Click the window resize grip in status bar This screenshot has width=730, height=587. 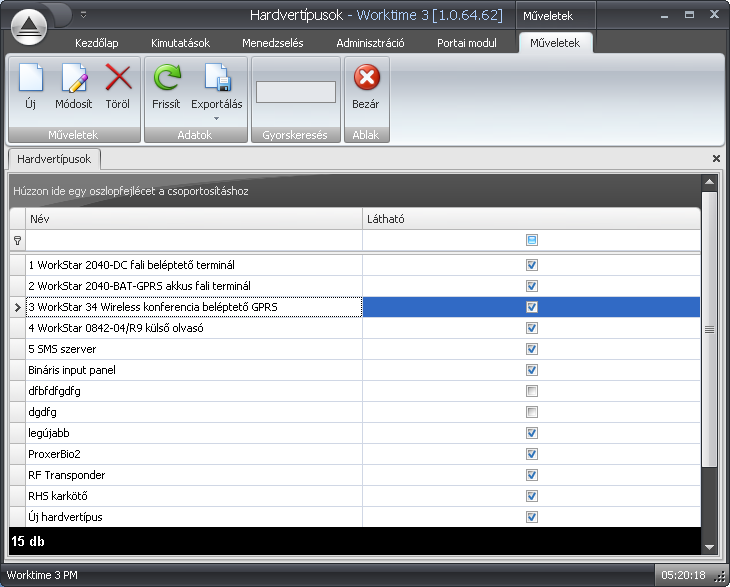click(x=720, y=577)
